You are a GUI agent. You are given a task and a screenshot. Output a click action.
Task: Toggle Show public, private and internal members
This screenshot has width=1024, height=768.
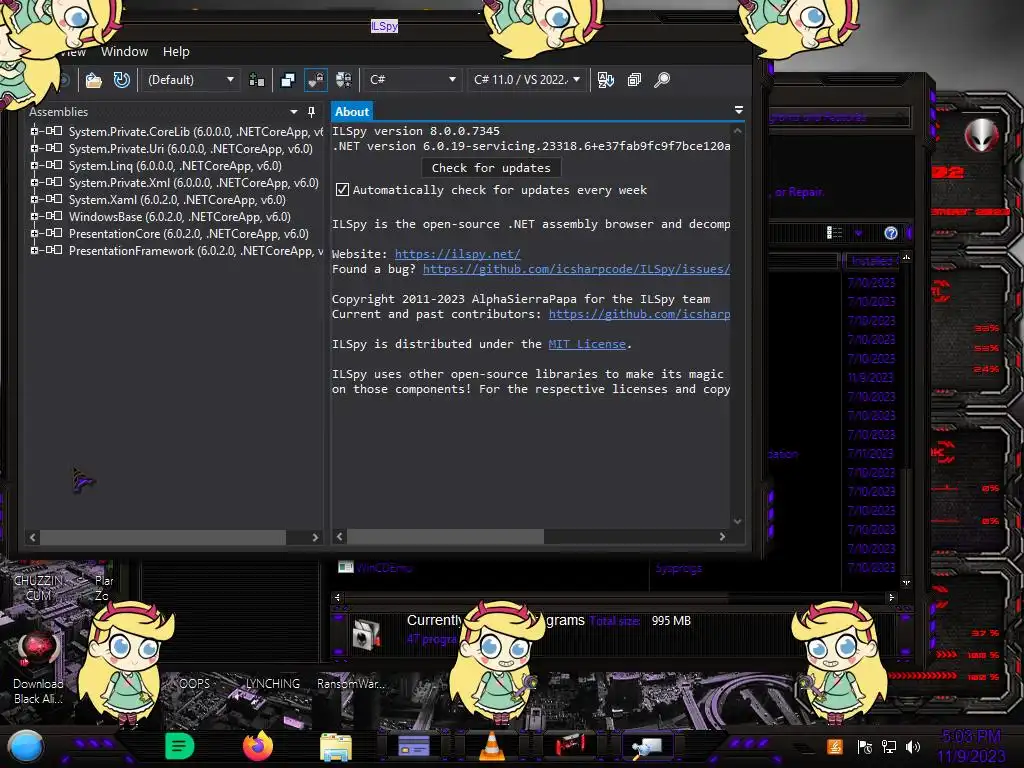pyautogui.click(x=315, y=80)
